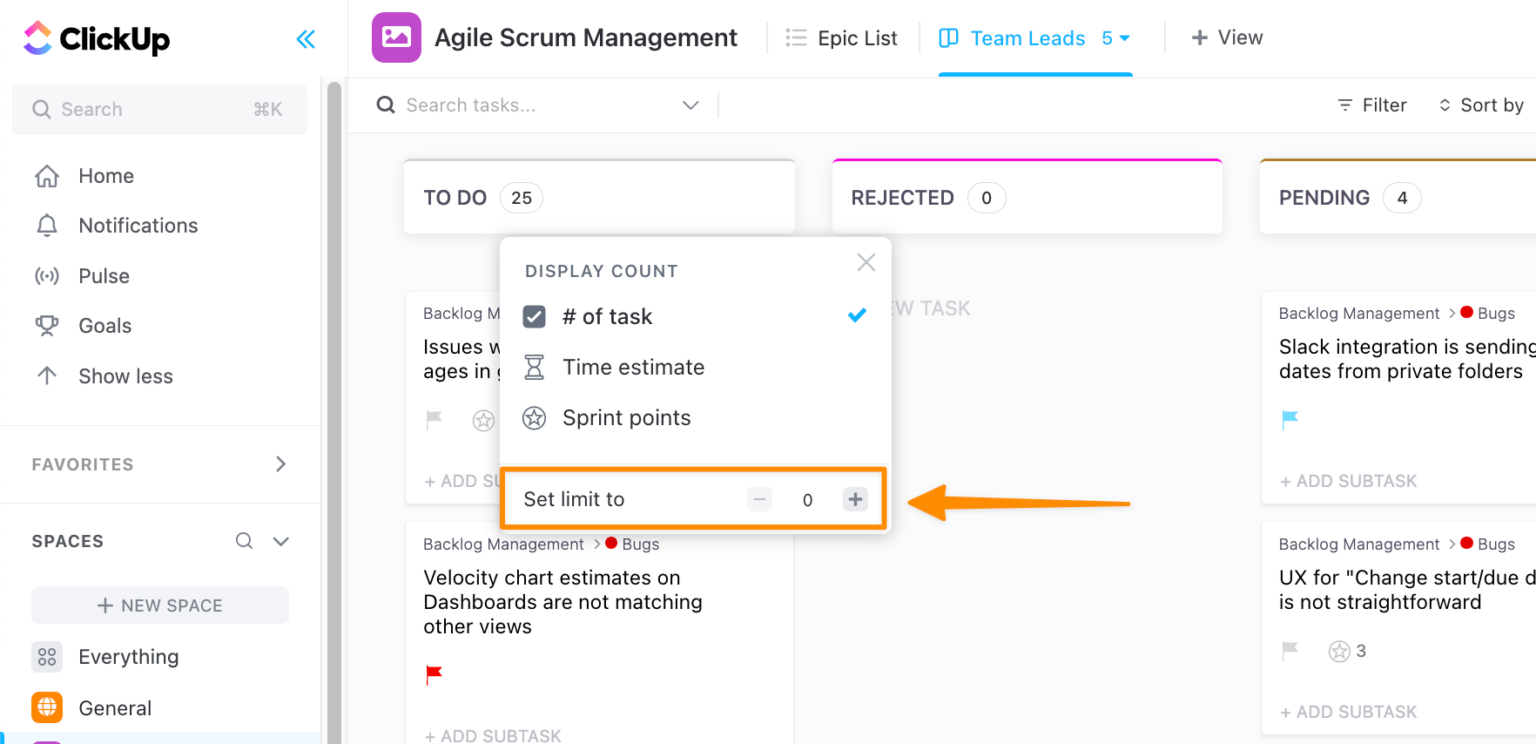Open Notifications from the sidebar
The image size is (1536, 744).
coord(137,225)
